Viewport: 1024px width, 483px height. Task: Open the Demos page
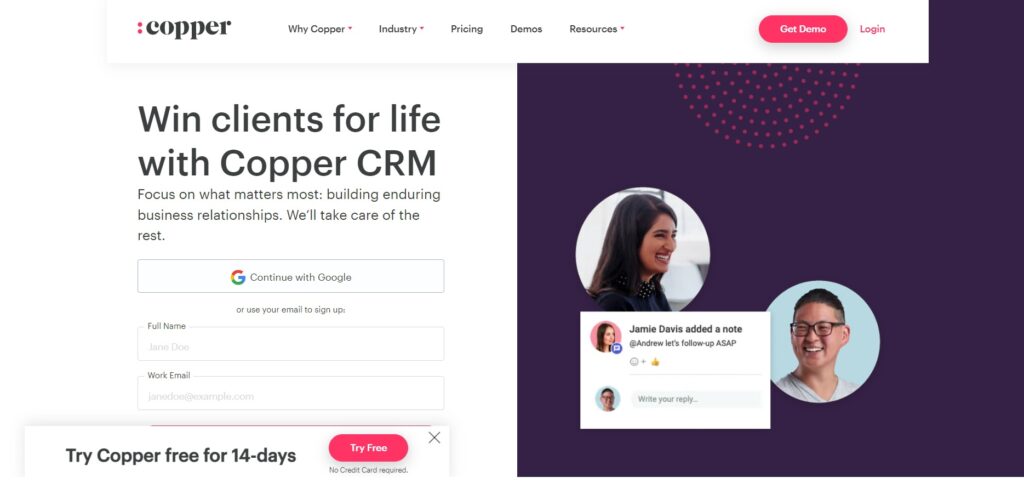click(526, 29)
